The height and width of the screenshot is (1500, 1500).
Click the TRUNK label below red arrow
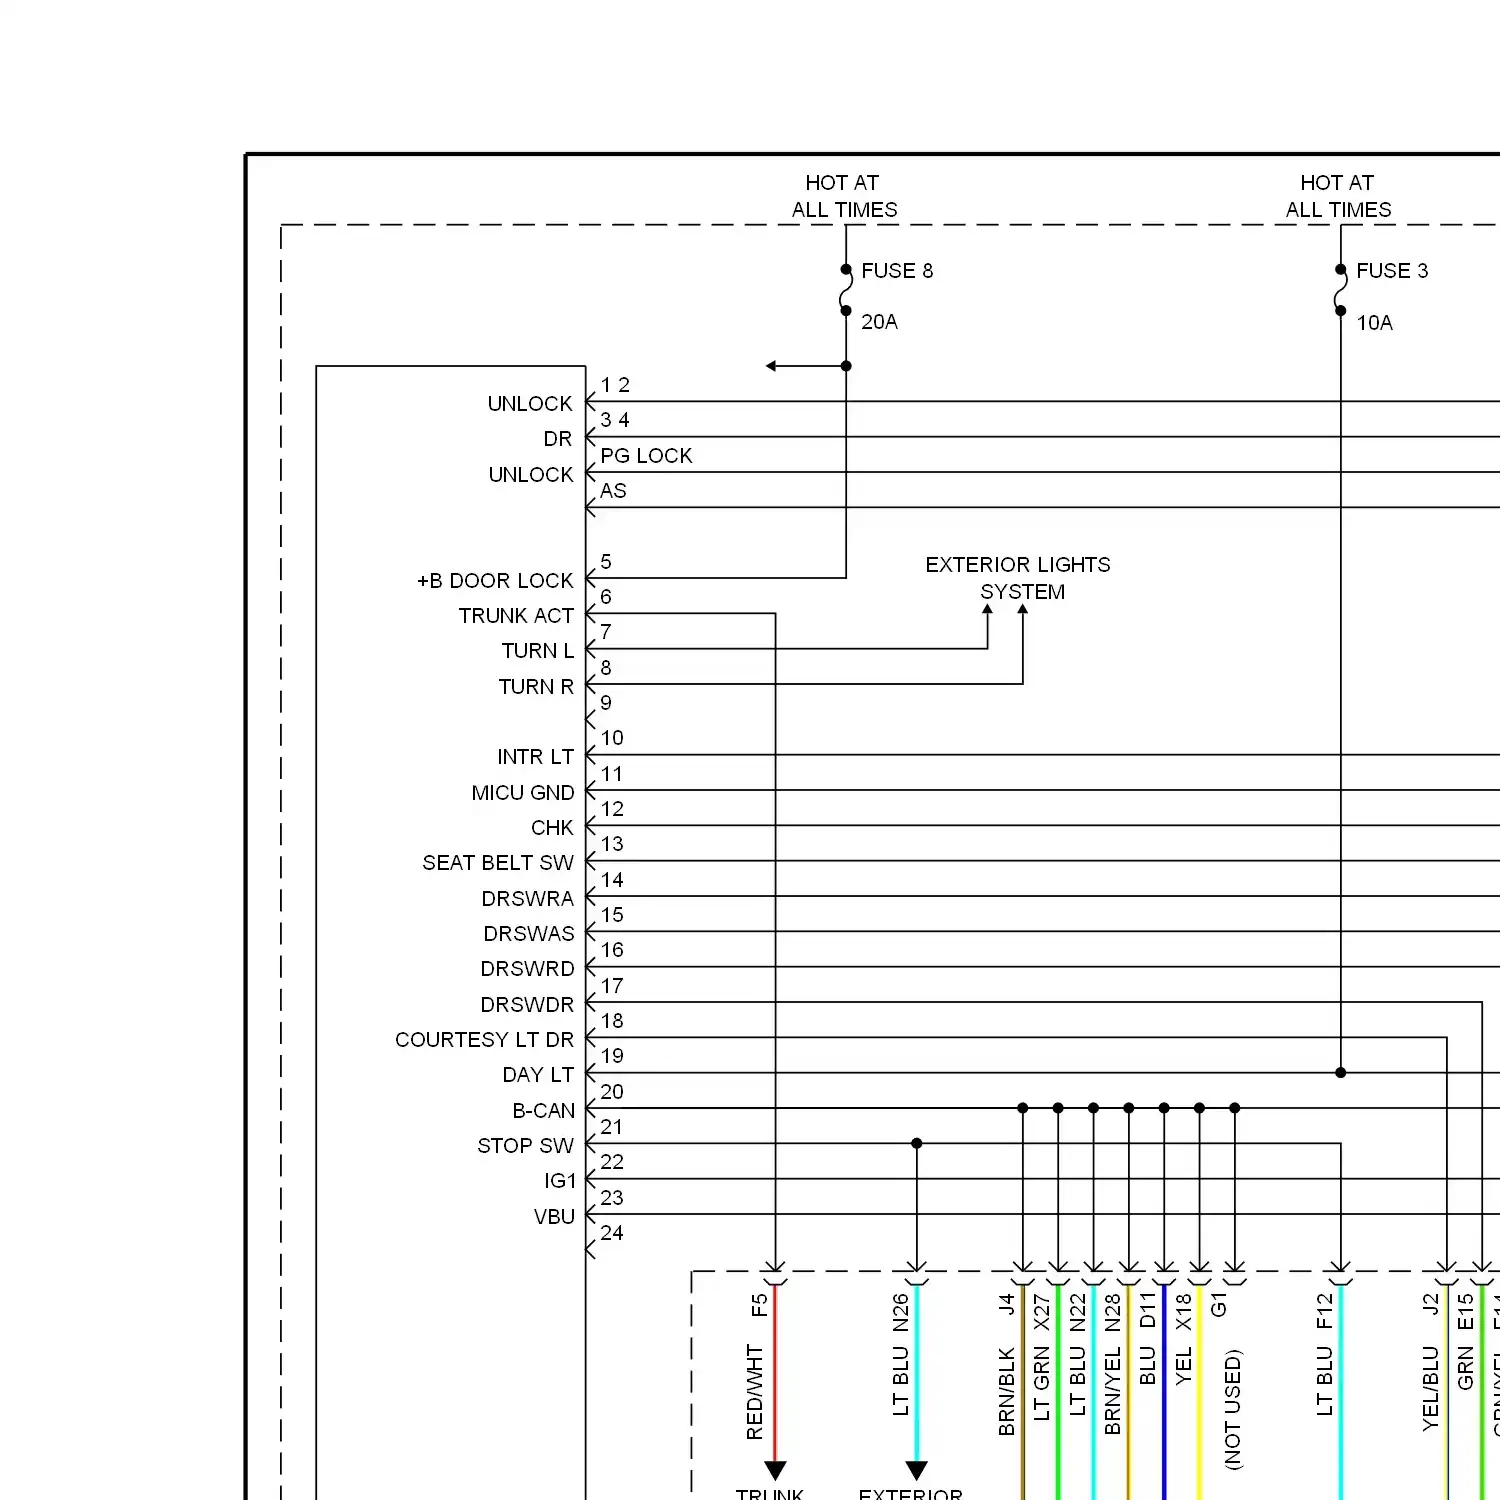[x=770, y=1494]
